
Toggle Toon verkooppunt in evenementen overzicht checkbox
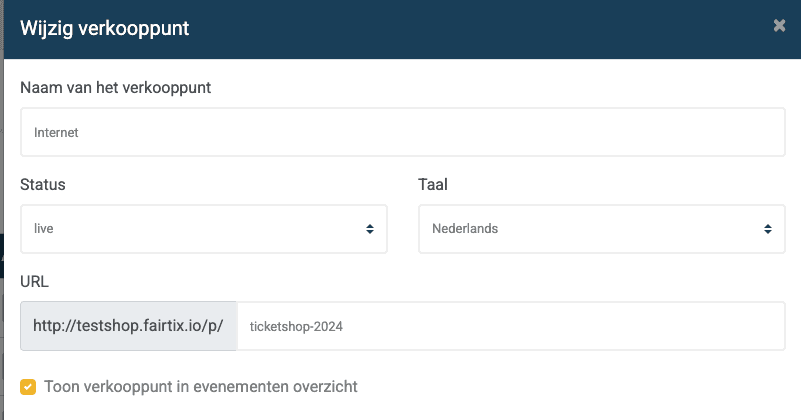coord(28,387)
